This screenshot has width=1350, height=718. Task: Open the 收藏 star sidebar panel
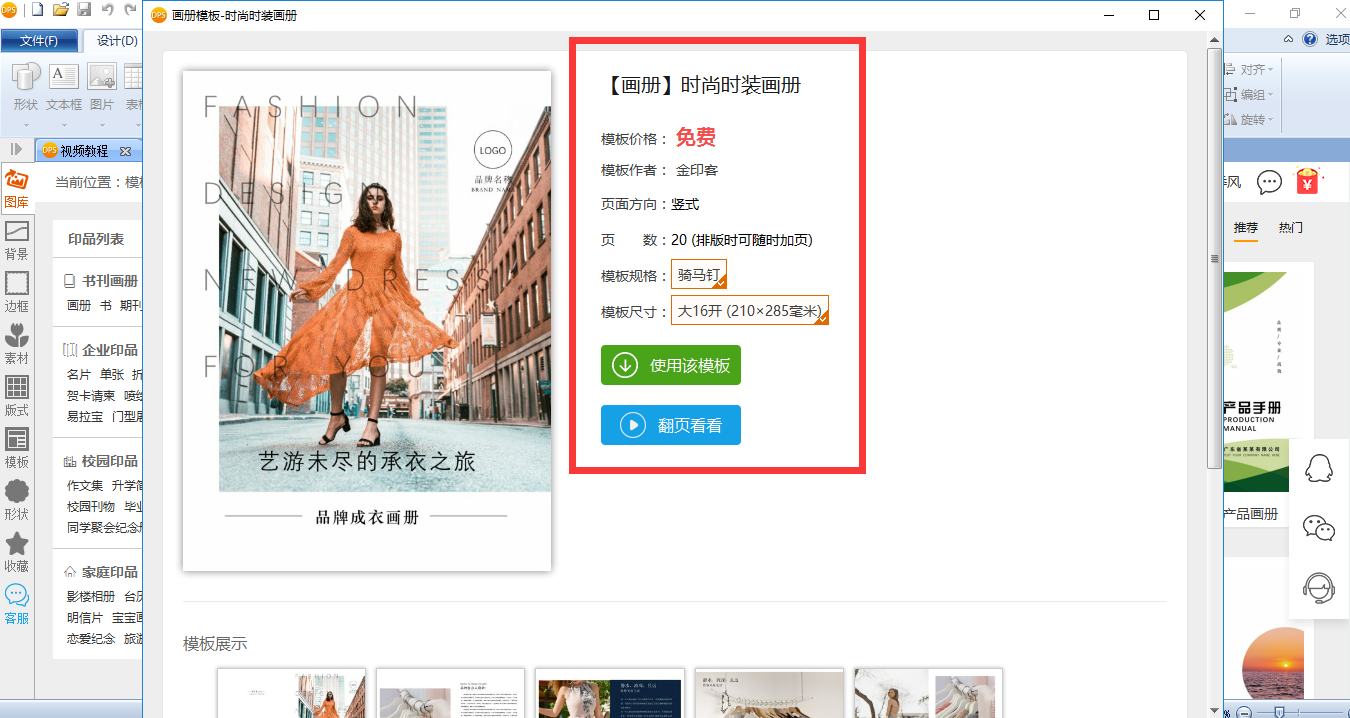(17, 553)
